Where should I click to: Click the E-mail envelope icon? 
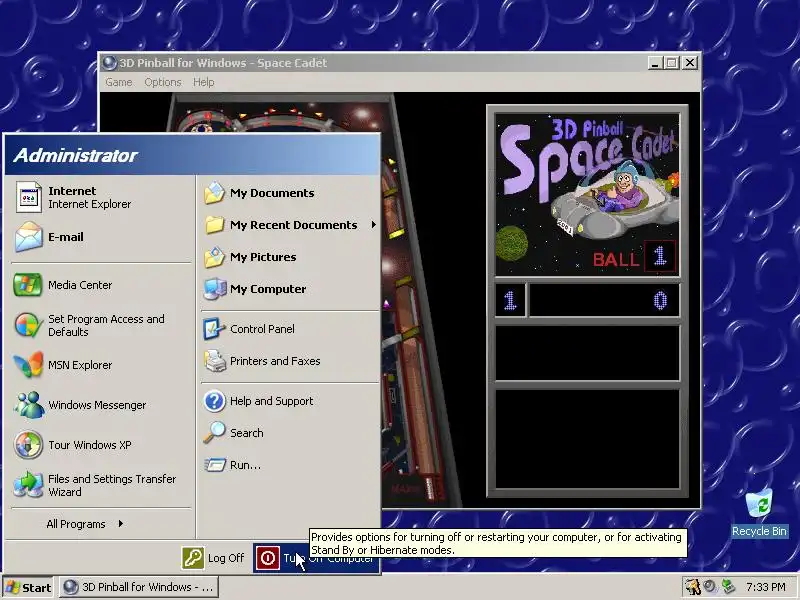(28, 237)
